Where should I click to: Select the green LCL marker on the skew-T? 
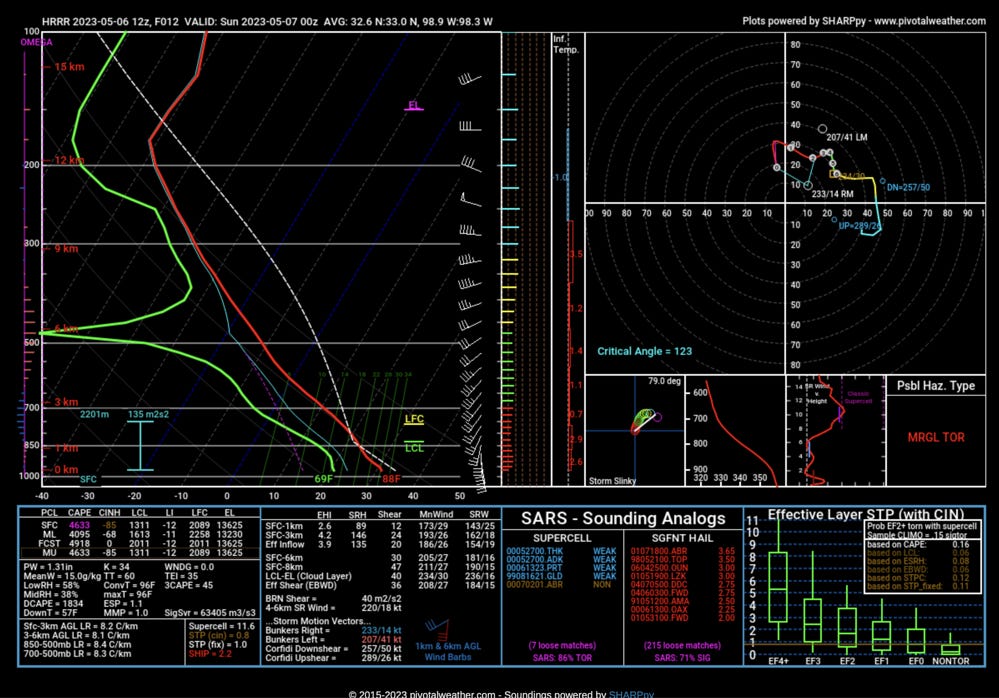(414, 448)
